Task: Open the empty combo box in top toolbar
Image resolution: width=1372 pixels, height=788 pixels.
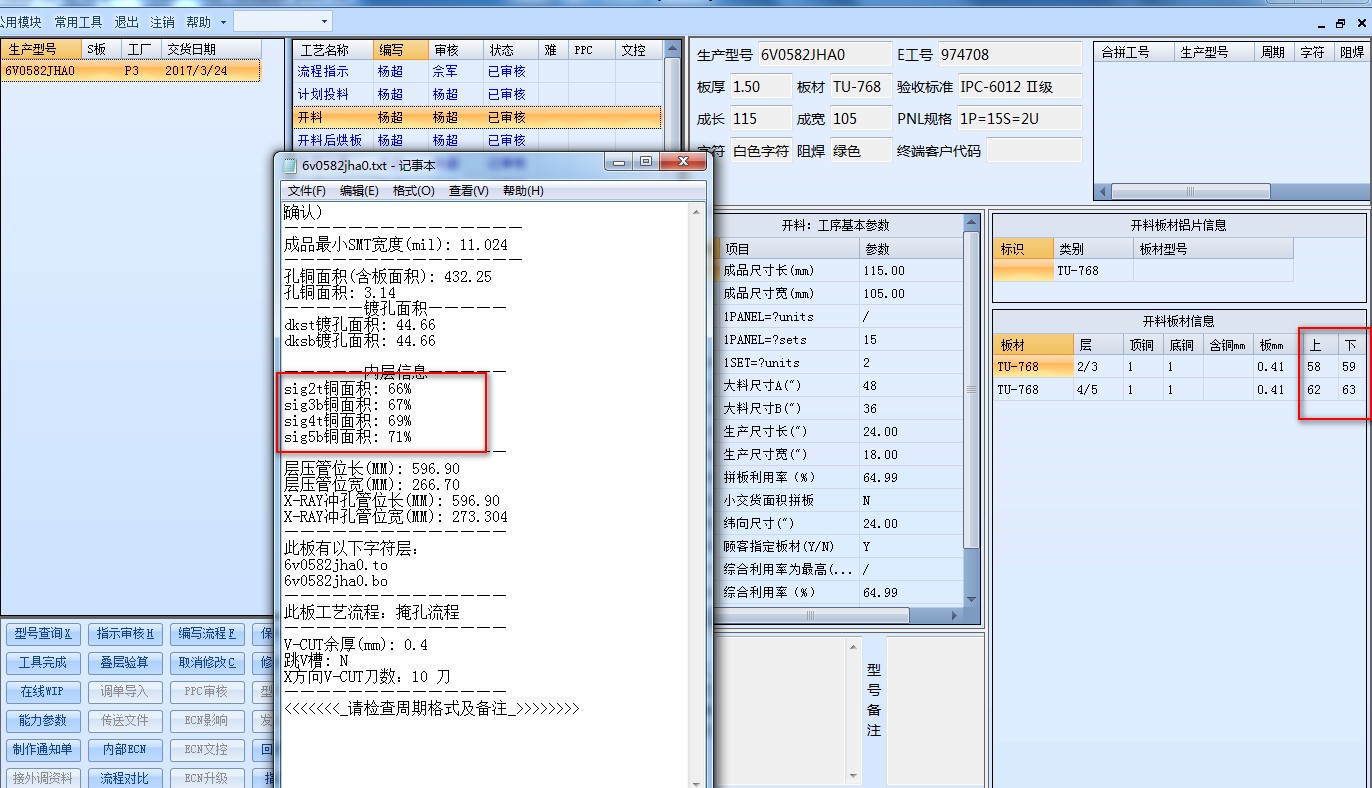Action: (x=283, y=21)
